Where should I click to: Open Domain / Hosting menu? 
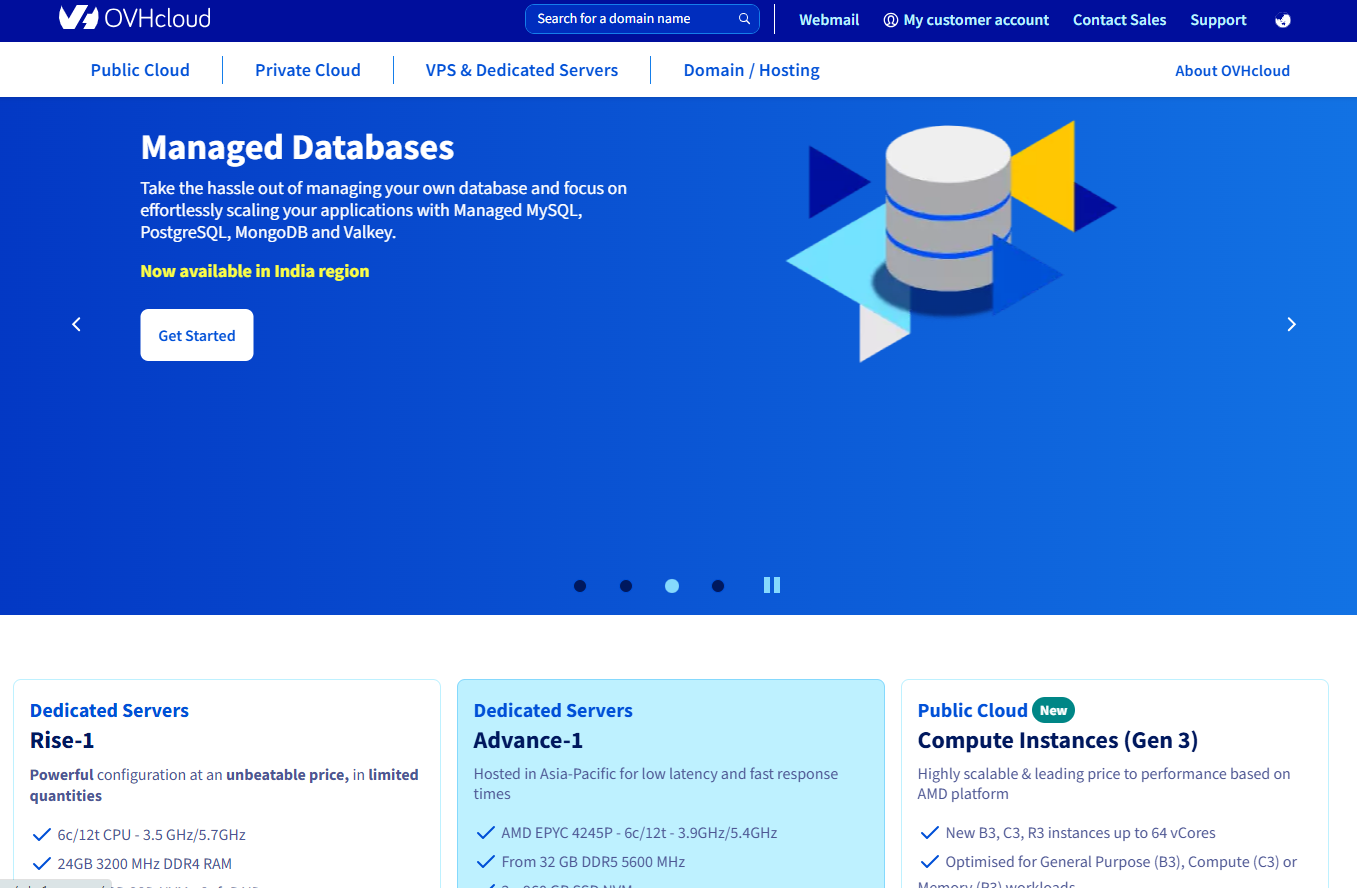[x=751, y=70]
